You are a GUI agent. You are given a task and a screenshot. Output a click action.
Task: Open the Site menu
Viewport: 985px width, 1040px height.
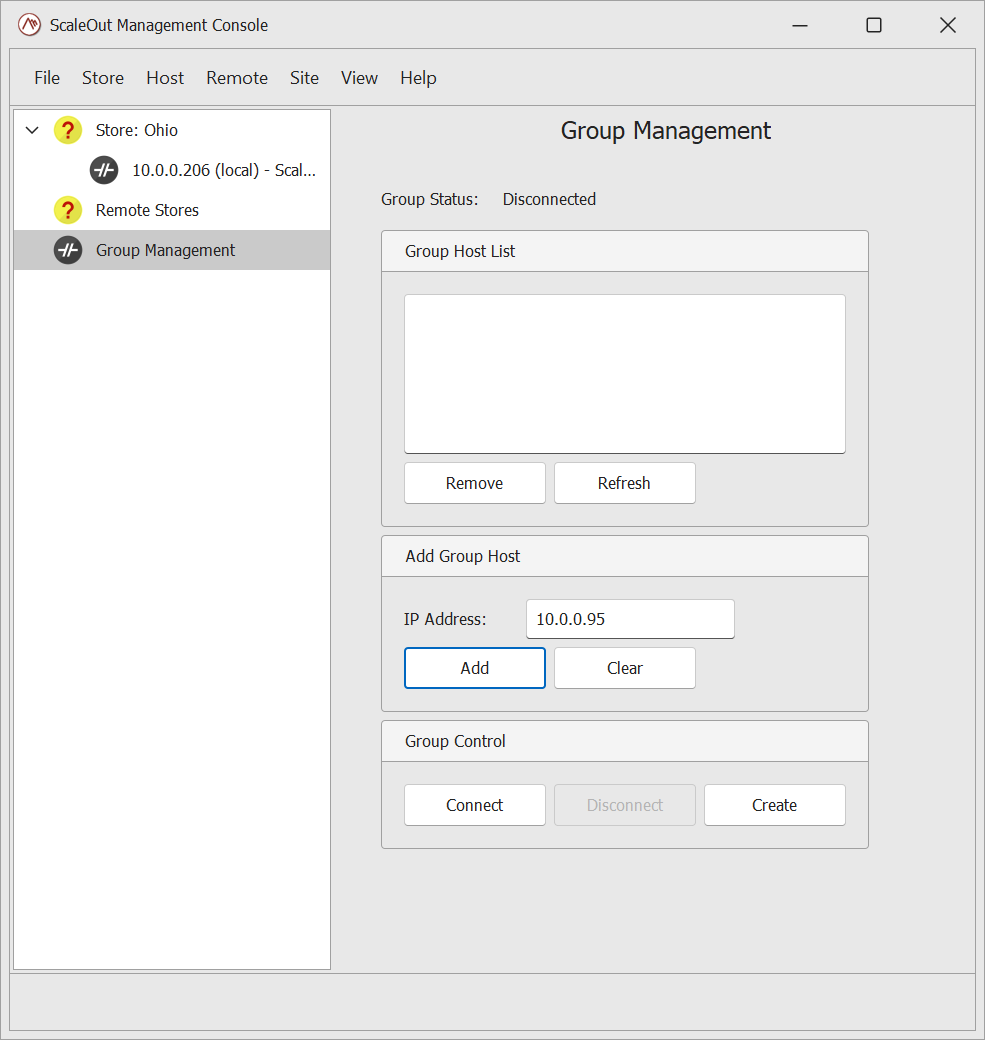point(304,78)
